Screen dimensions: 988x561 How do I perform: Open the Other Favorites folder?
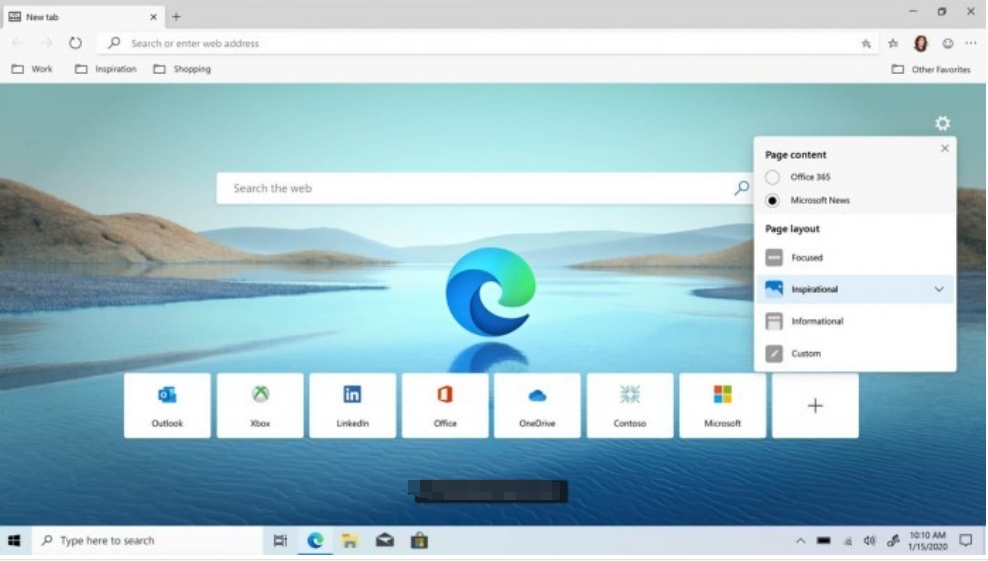[931, 69]
